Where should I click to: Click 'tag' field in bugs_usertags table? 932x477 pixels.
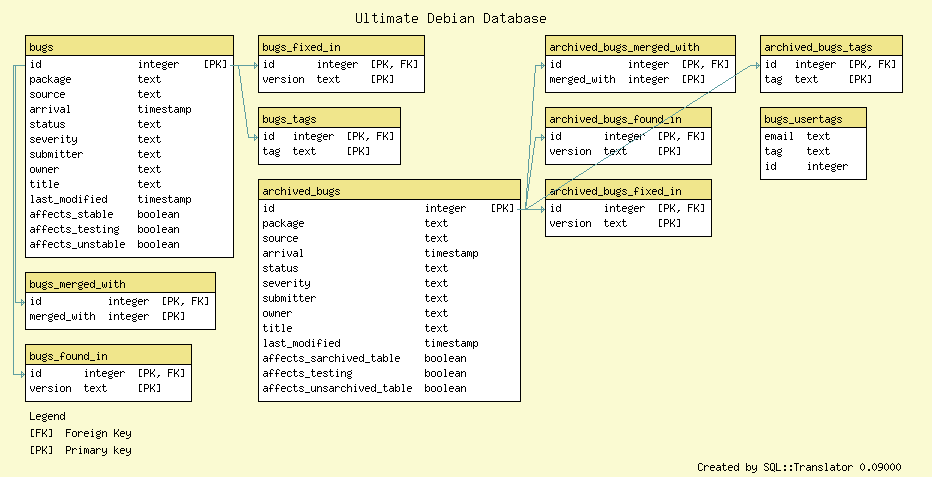[x=773, y=151]
